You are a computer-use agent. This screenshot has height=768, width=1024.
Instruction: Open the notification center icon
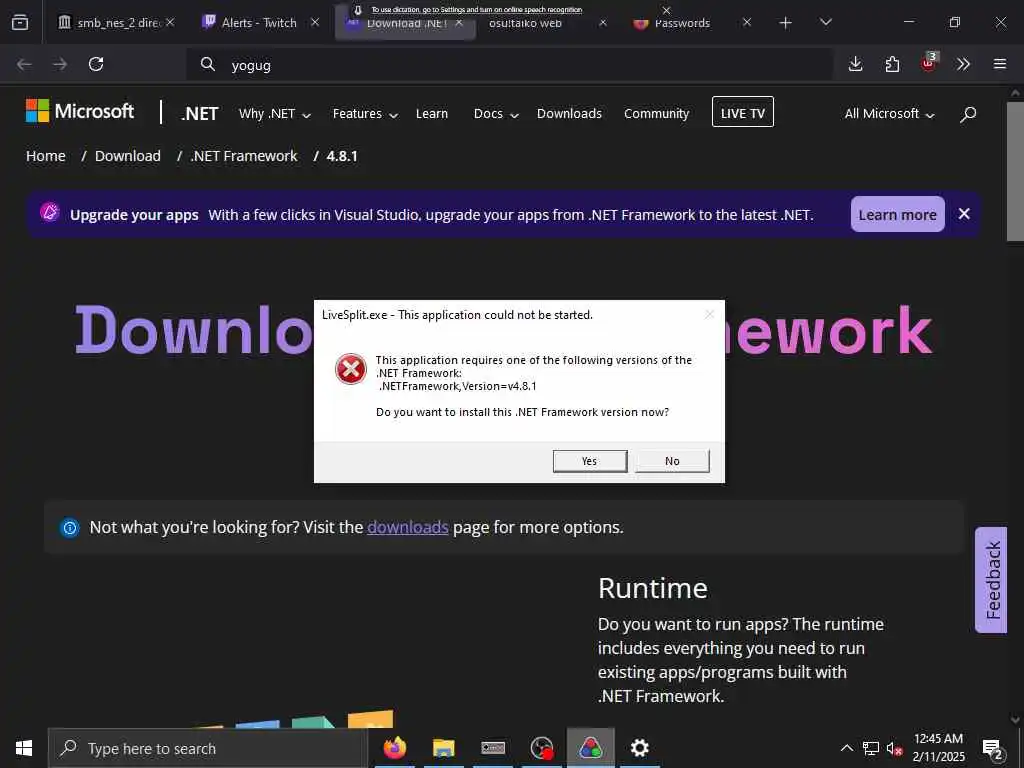click(x=993, y=750)
